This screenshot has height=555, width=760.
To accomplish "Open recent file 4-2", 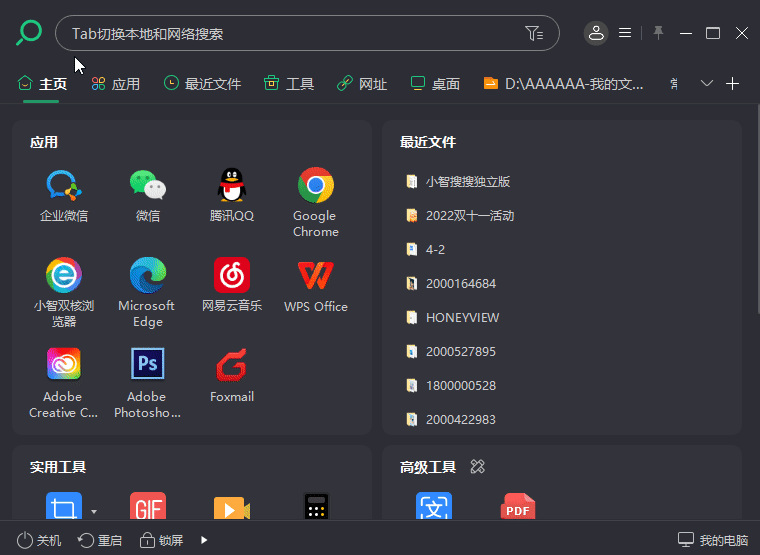I will (x=425, y=250).
